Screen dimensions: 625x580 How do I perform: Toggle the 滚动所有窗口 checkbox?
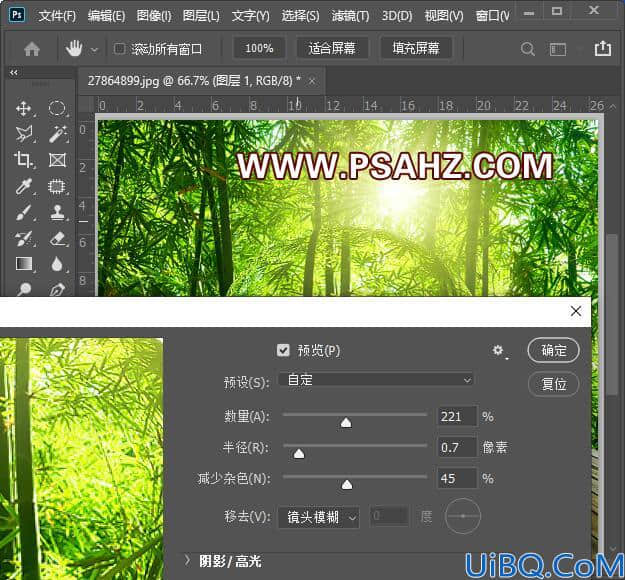tap(119, 49)
